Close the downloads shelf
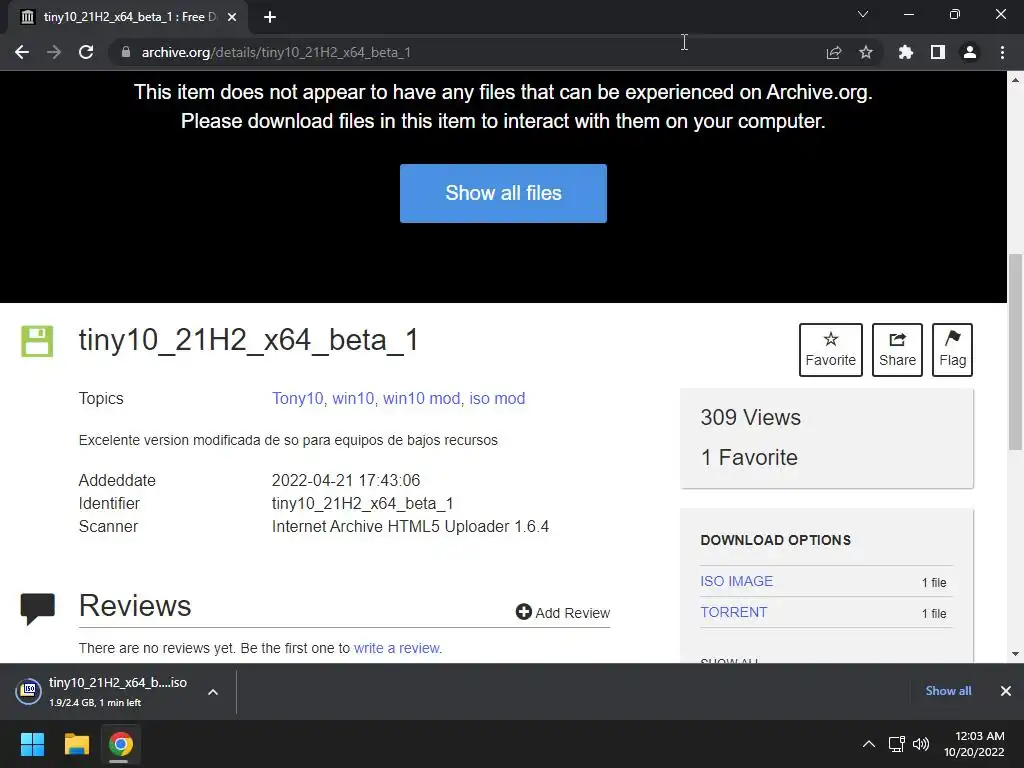The height and width of the screenshot is (768, 1024). point(1006,691)
